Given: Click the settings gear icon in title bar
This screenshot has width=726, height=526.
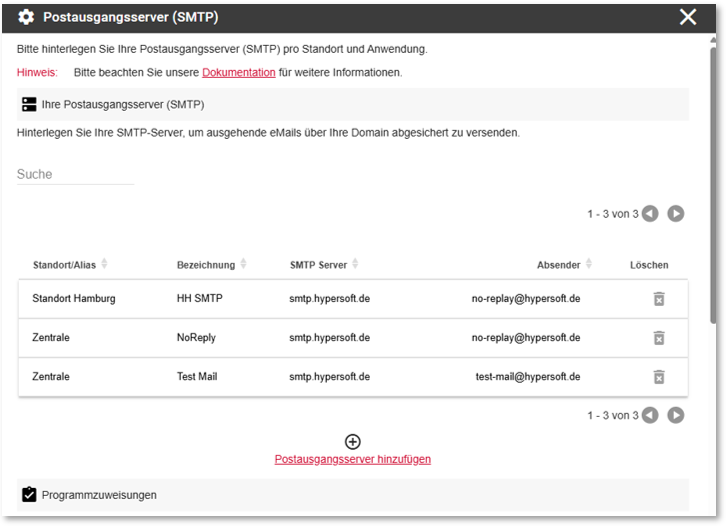Looking at the screenshot, I should [x=26, y=17].
